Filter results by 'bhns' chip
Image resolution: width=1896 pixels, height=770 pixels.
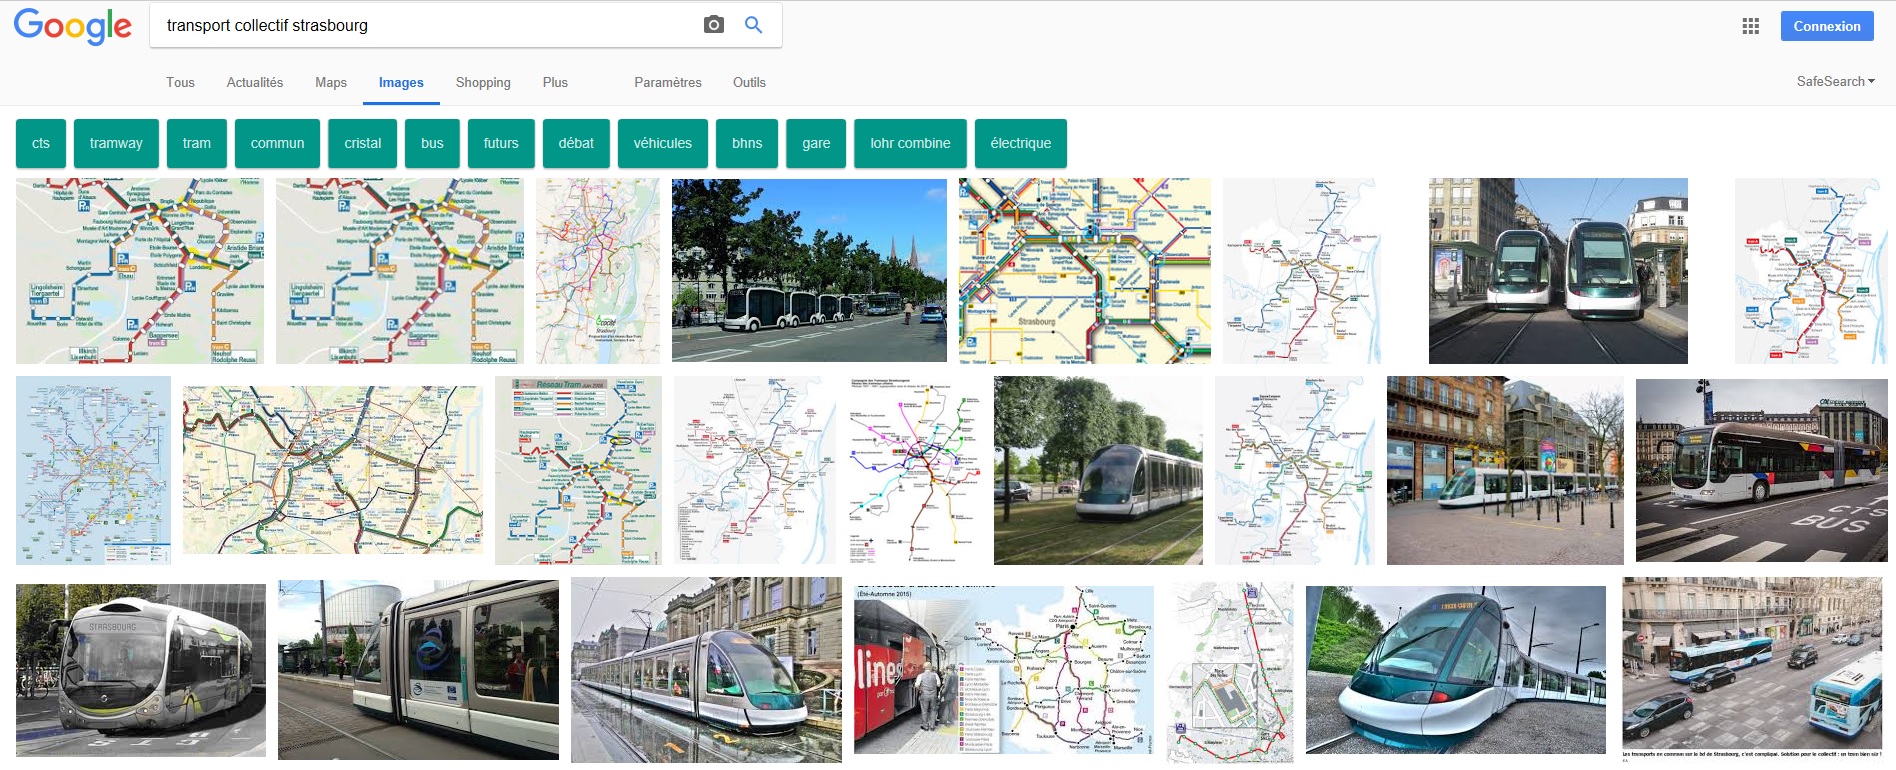pyautogui.click(x=747, y=143)
